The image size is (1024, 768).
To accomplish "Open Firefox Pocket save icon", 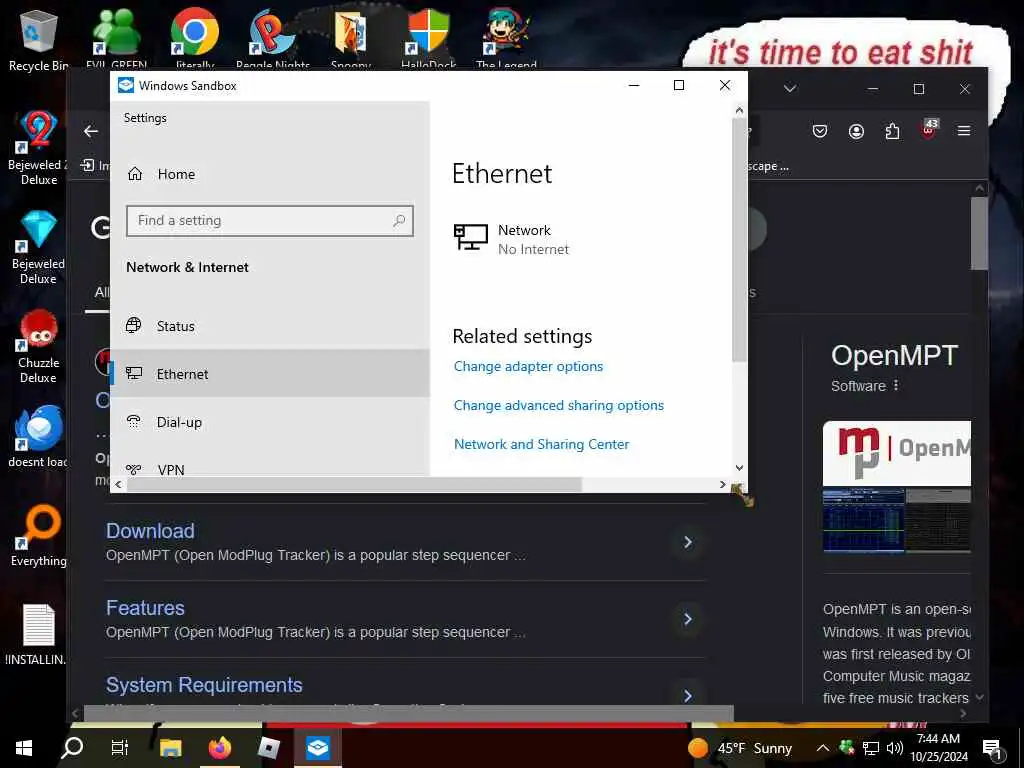I will pyautogui.click(x=820, y=131).
